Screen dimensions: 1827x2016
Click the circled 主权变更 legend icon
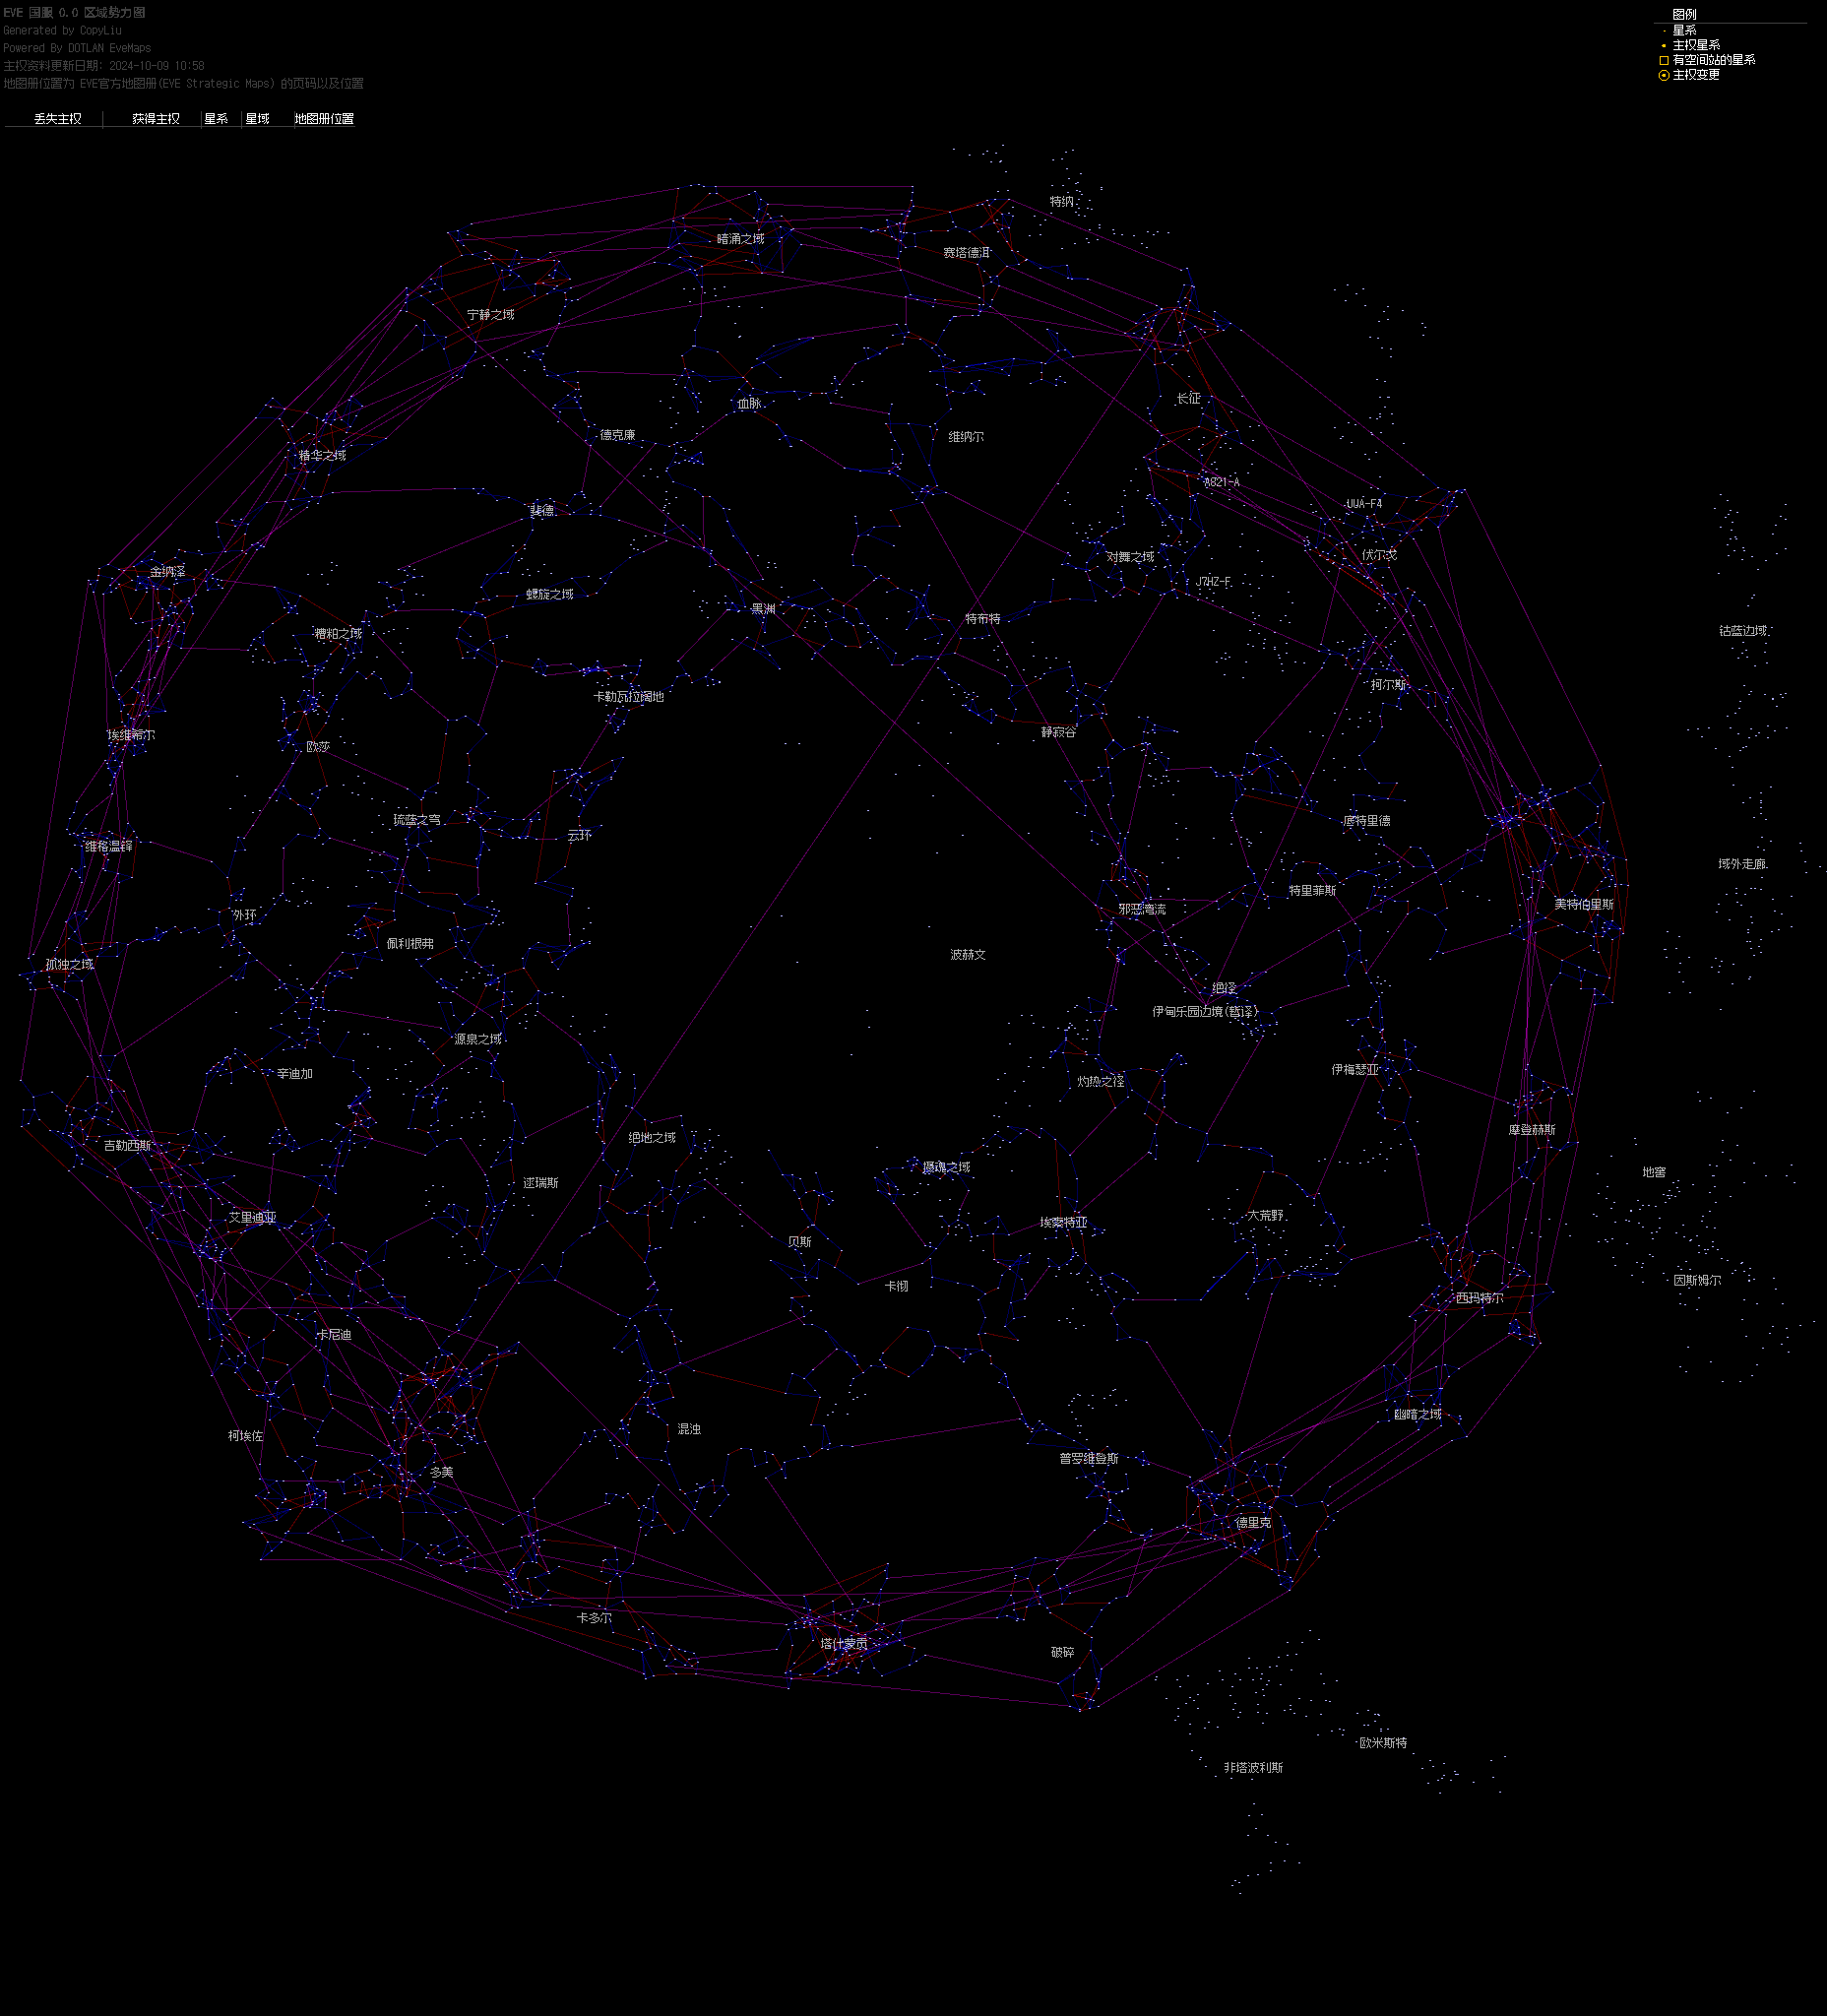[1664, 75]
